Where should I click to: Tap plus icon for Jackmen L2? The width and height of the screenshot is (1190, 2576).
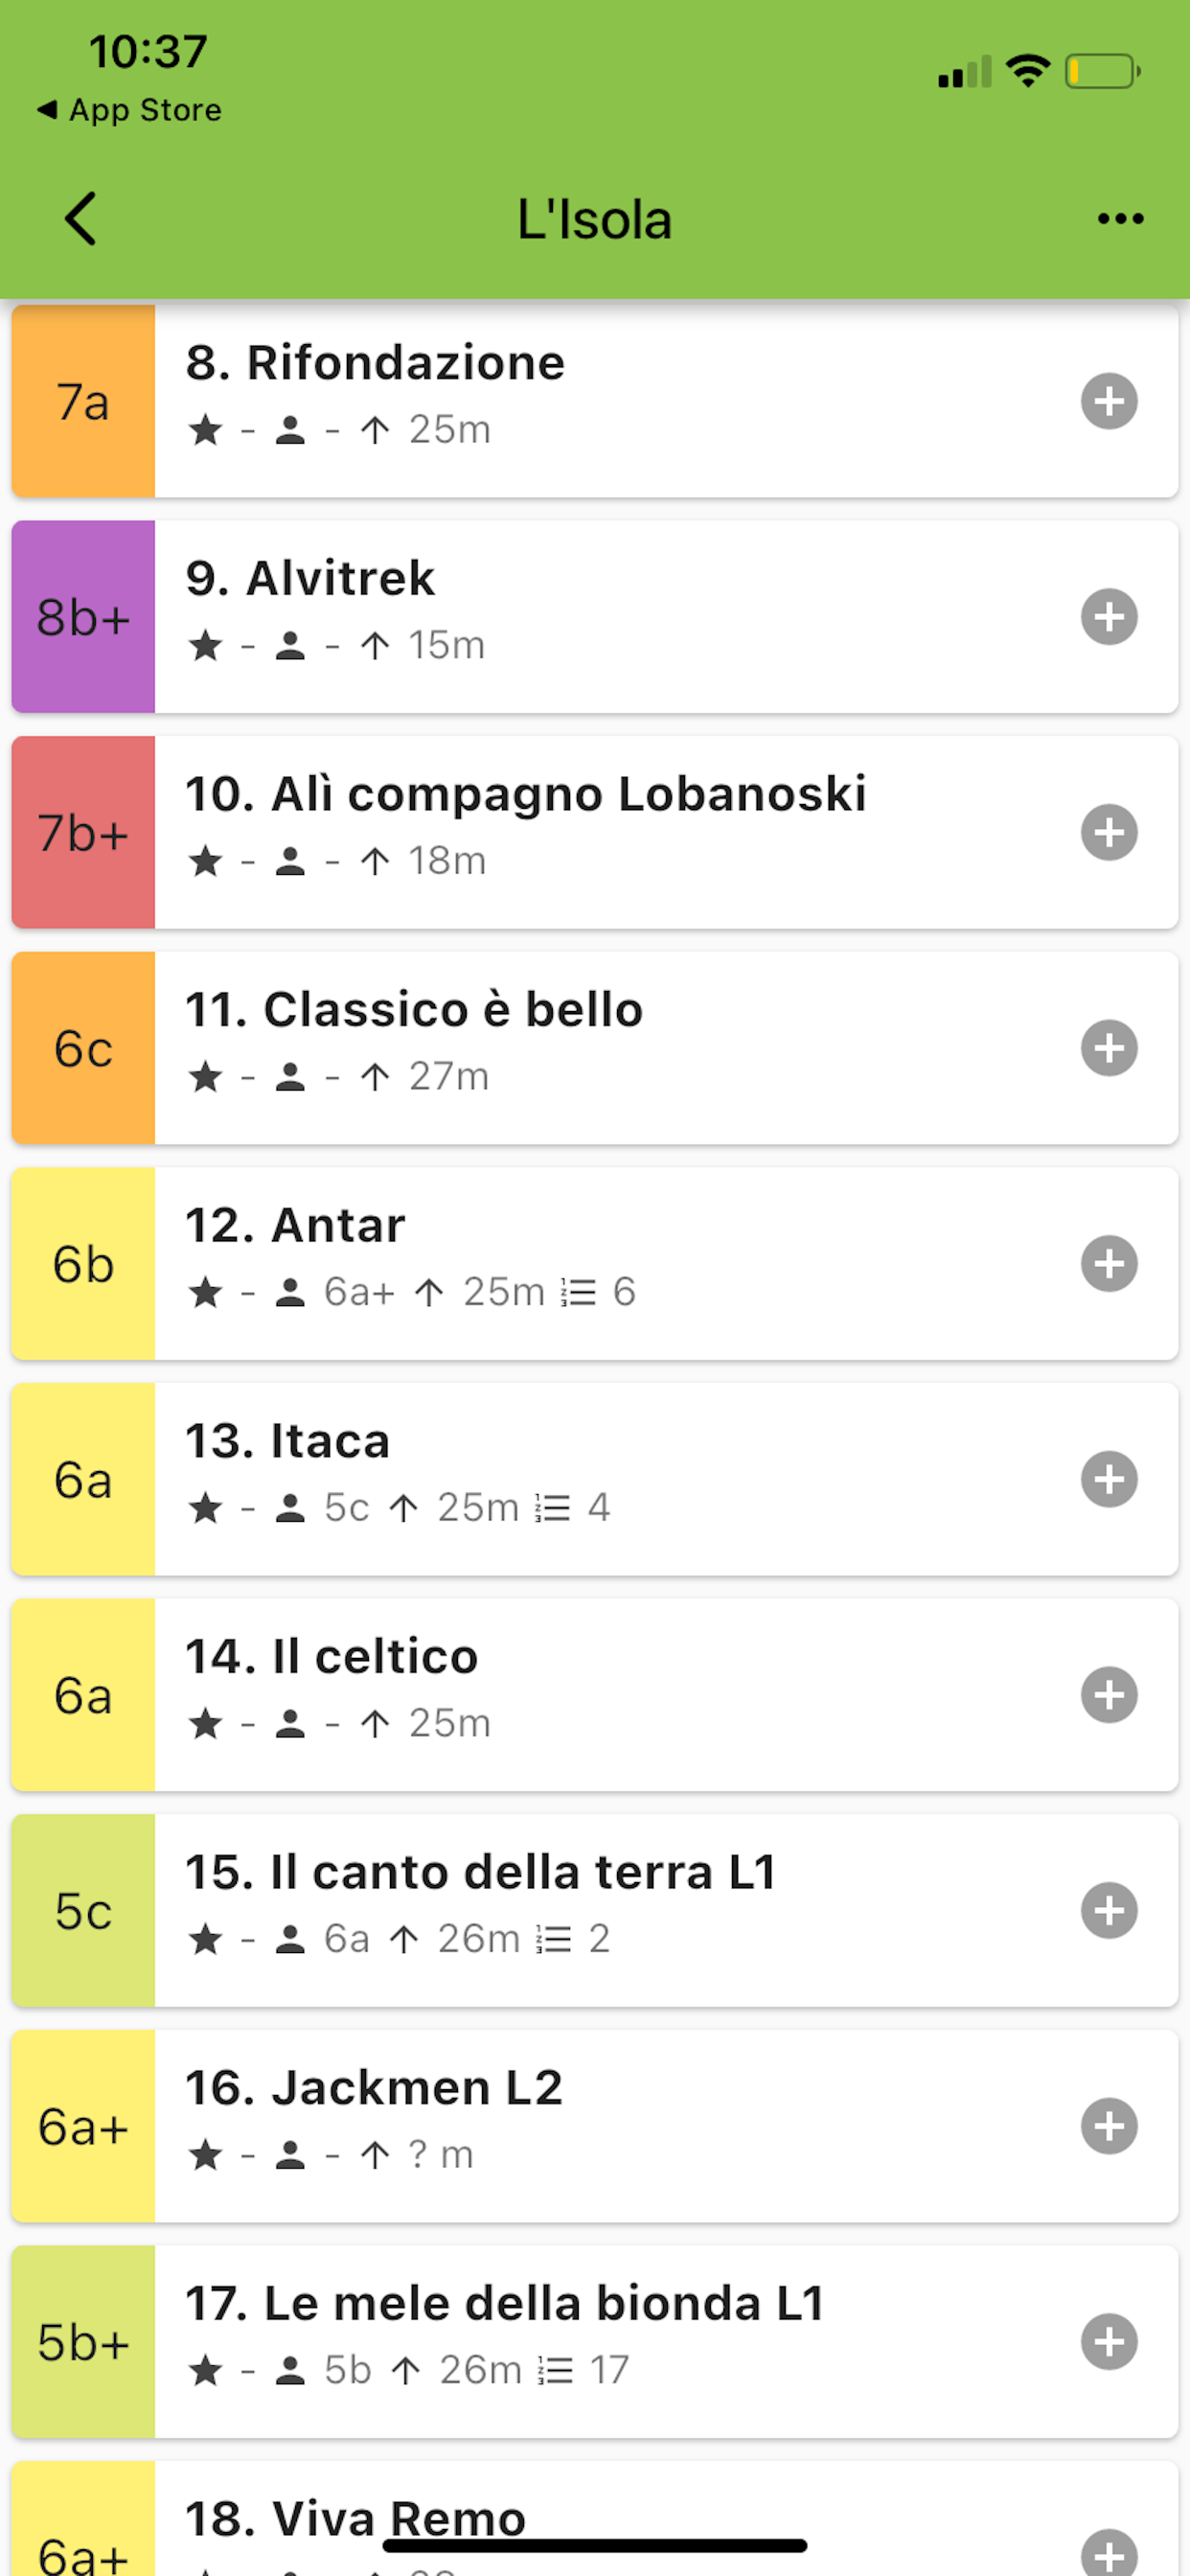1109,2126
